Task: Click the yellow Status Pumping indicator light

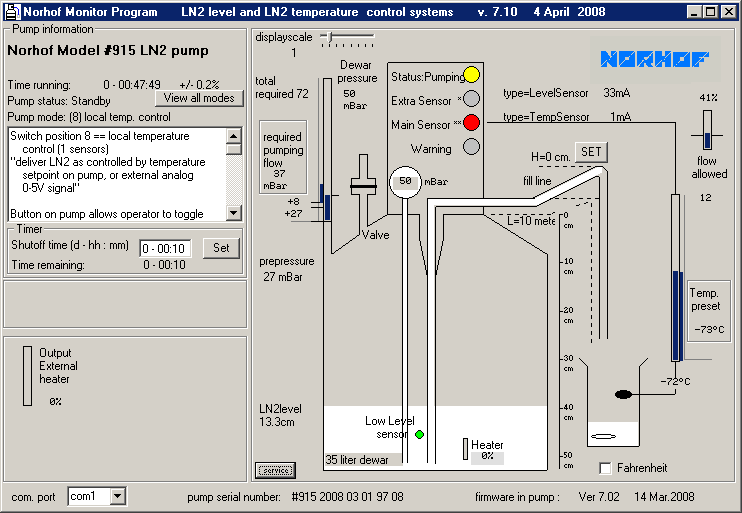Action: 471,75
